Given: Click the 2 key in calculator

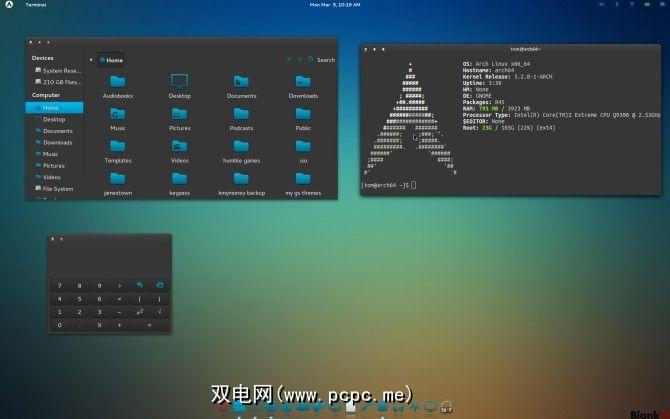Looking at the screenshot, I should [79, 312].
